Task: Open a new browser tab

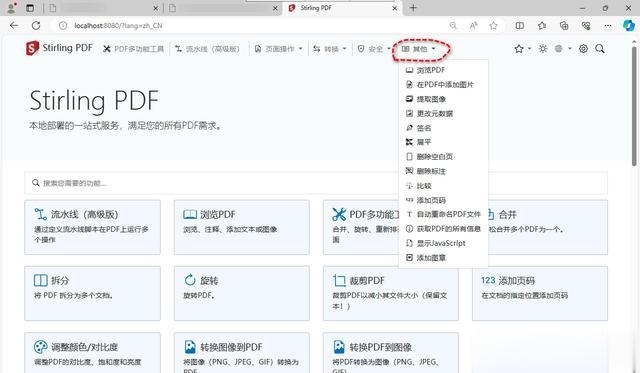Action: [413, 8]
